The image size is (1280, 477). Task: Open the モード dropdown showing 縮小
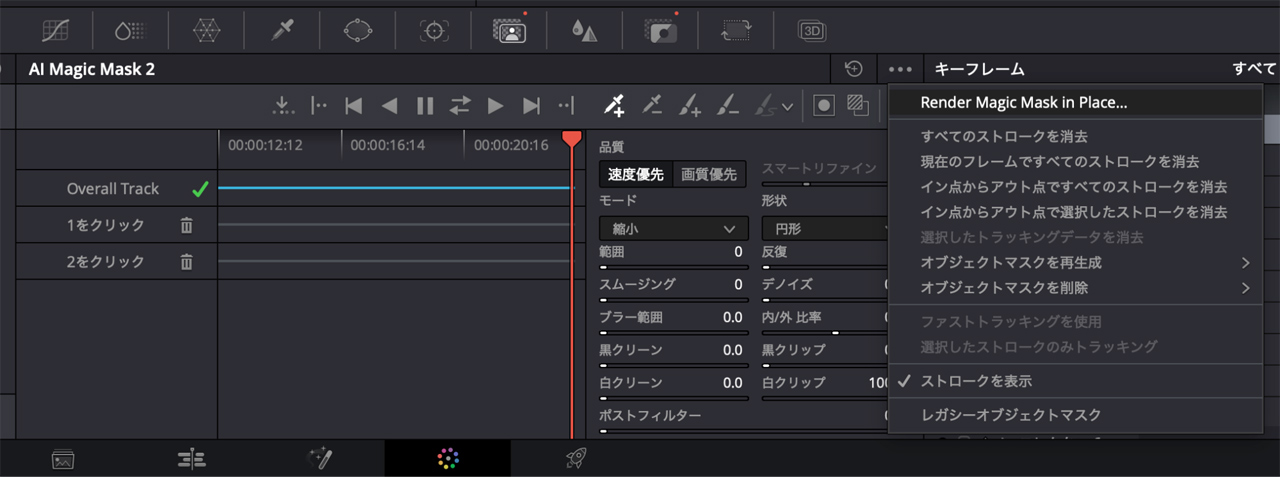672,229
